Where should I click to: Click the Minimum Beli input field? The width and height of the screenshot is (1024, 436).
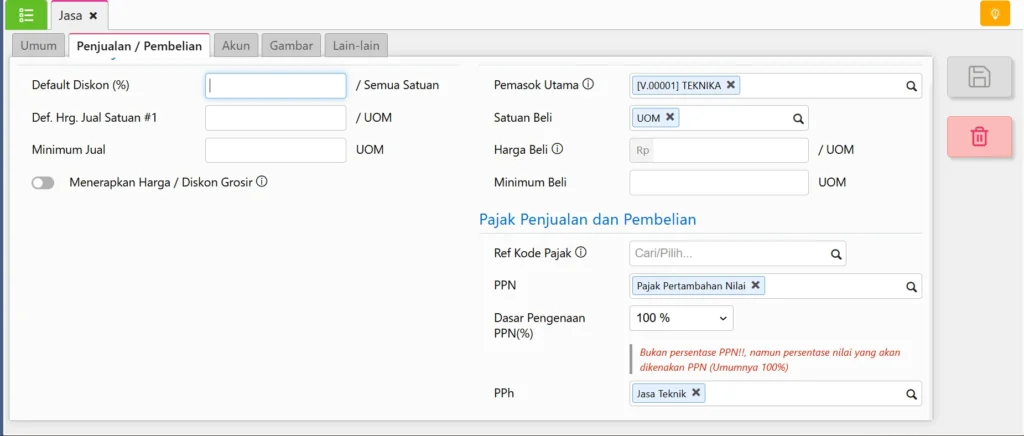(x=719, y=183)
